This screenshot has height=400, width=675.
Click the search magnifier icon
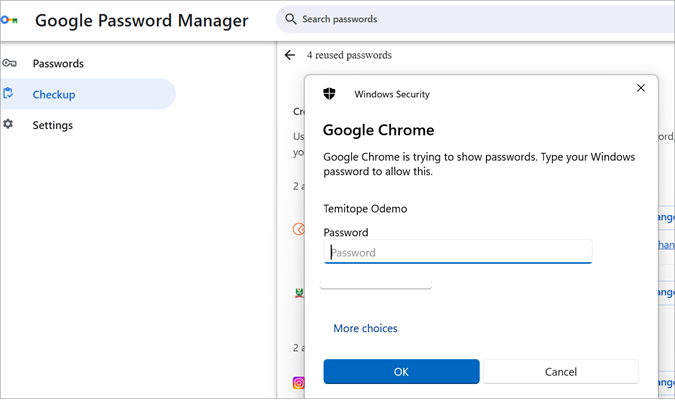click(x=291, y=19)
